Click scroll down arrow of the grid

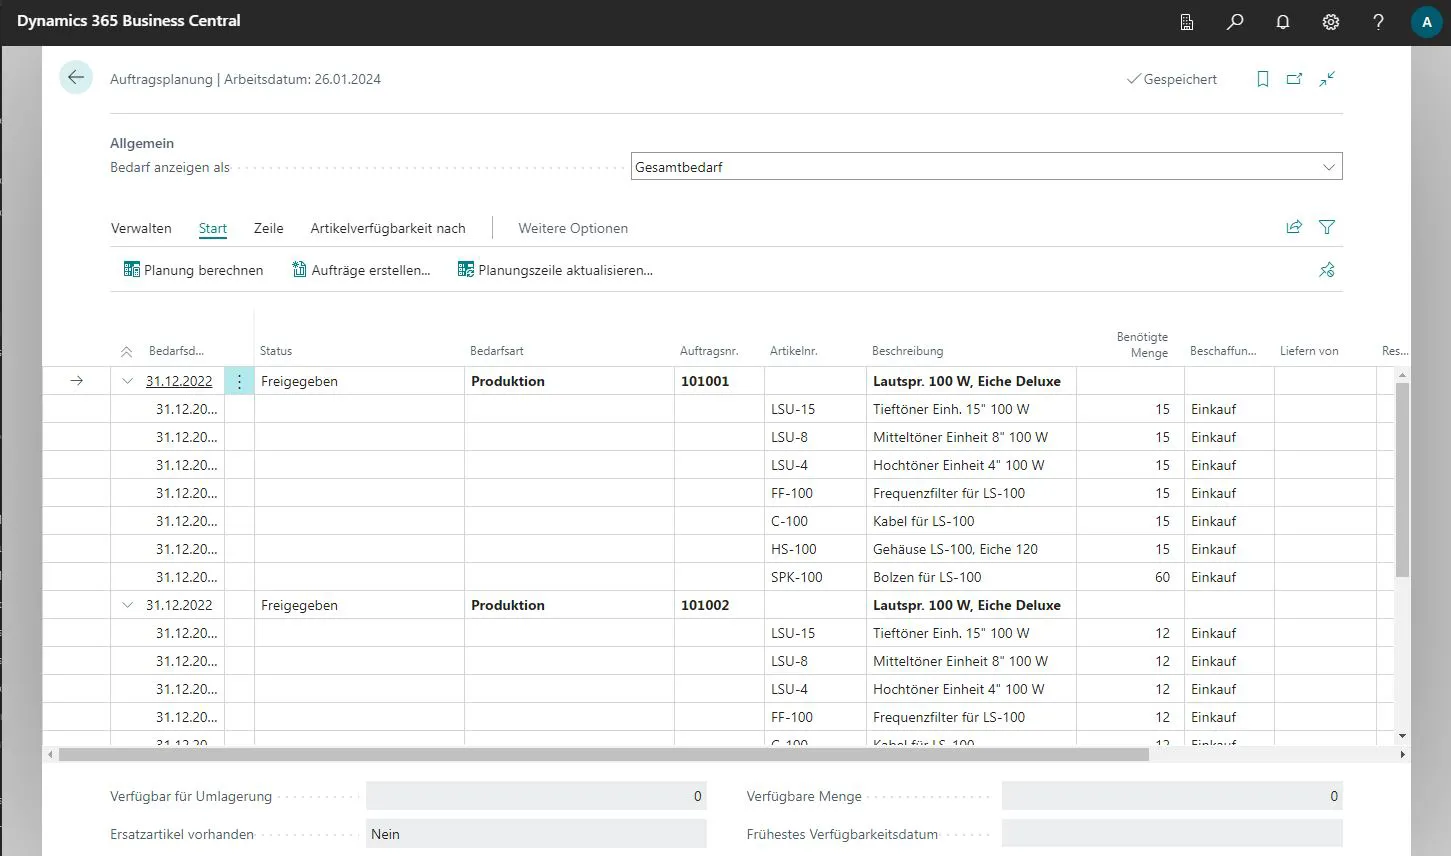[1402, 736]
